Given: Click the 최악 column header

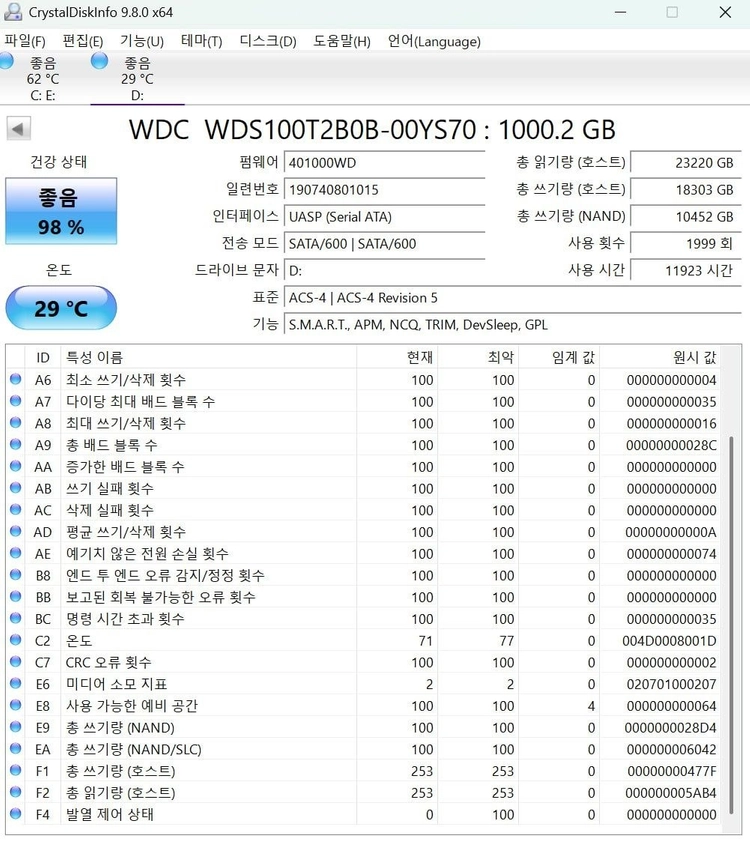Looking at the screenshot, I should pyautogui.click(x=479, y=357).
